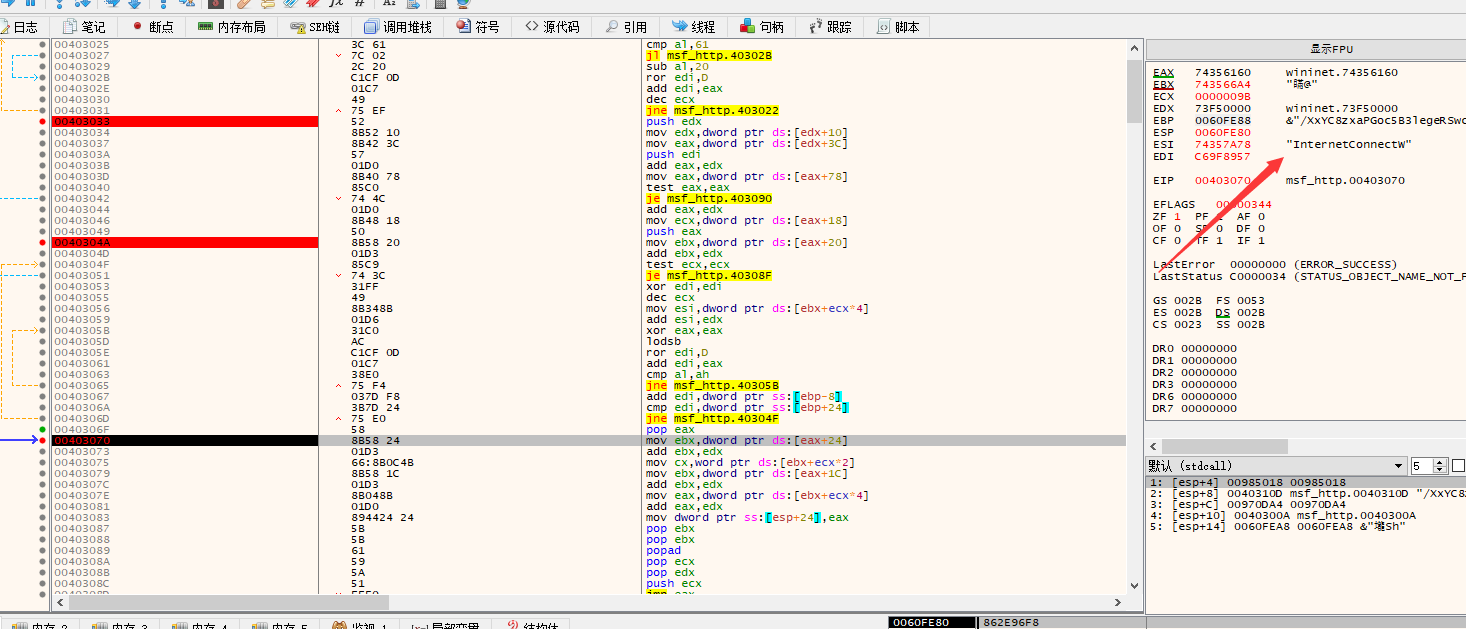The width and height of the screenshot is (1466, 629).
Task: Select the ECX register value 0000009B
Action: click(1222, 97)
